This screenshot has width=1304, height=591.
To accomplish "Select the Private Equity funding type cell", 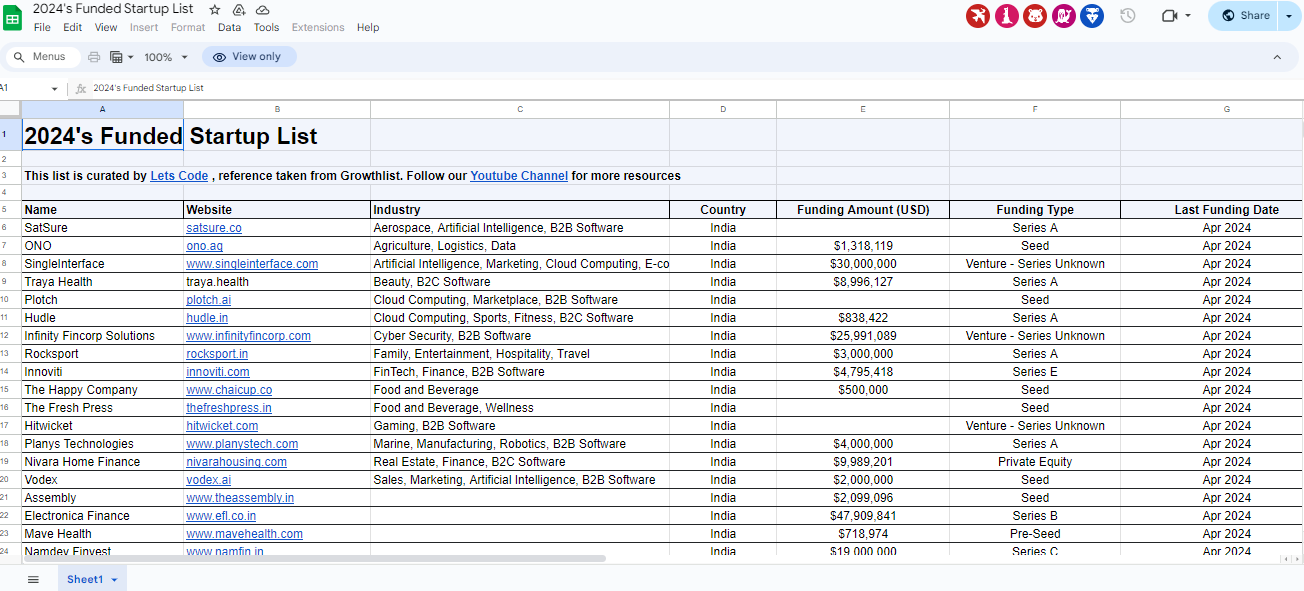I will pyautogui.click(x=1035, y=462).
